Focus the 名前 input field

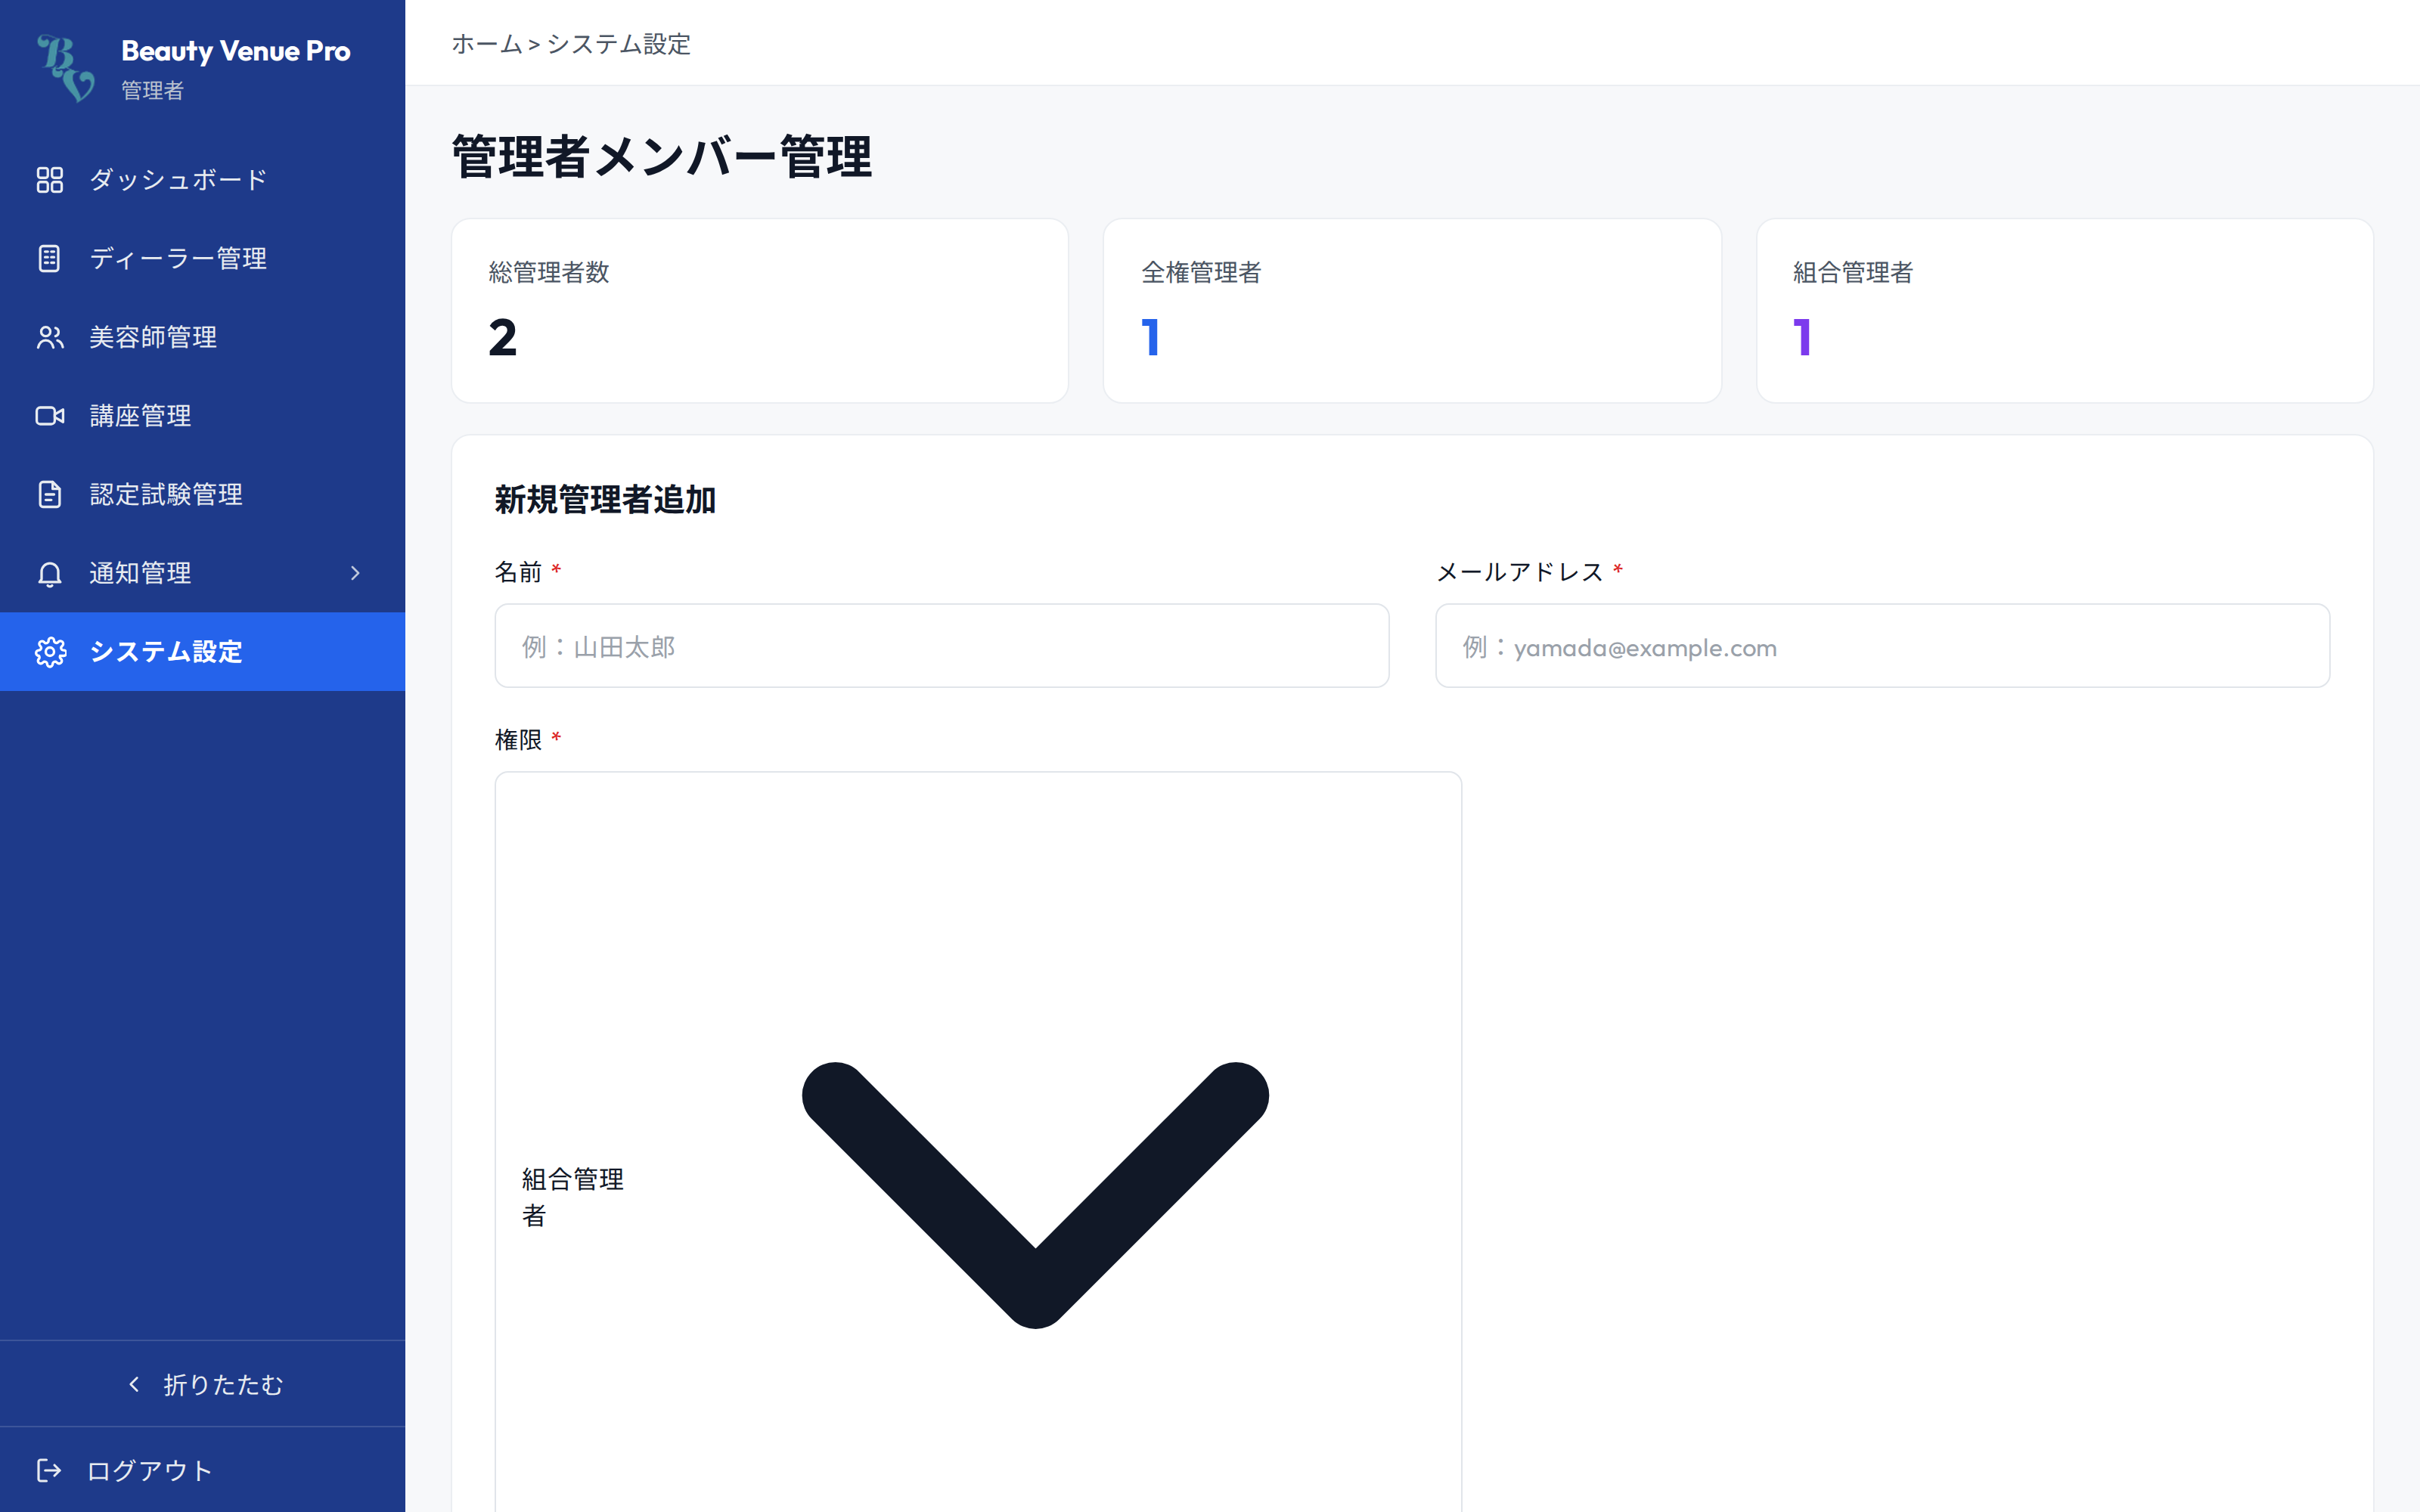[941, 646]
